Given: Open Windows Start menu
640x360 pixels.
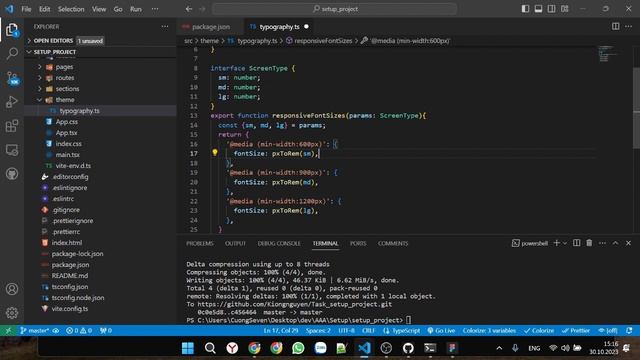Looking at the screenshot, I should (x=188, y=348).
